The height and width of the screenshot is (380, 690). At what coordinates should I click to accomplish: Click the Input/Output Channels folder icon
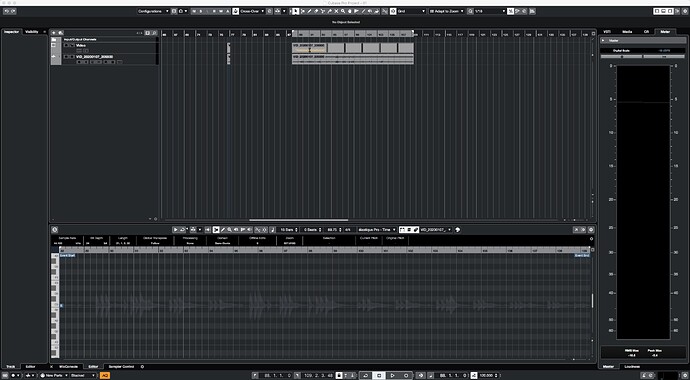tap(54, 40)
